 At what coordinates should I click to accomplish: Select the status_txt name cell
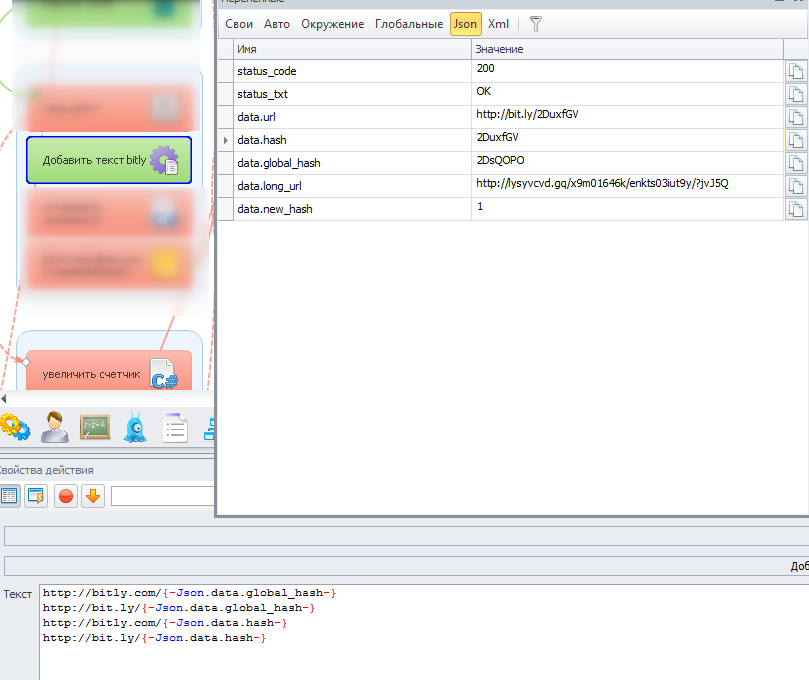coord(352,94)
